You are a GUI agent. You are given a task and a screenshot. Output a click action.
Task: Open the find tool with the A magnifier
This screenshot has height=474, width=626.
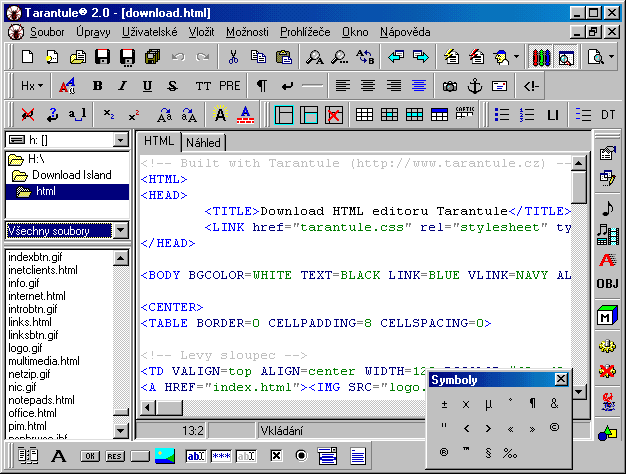pos(314,57)
